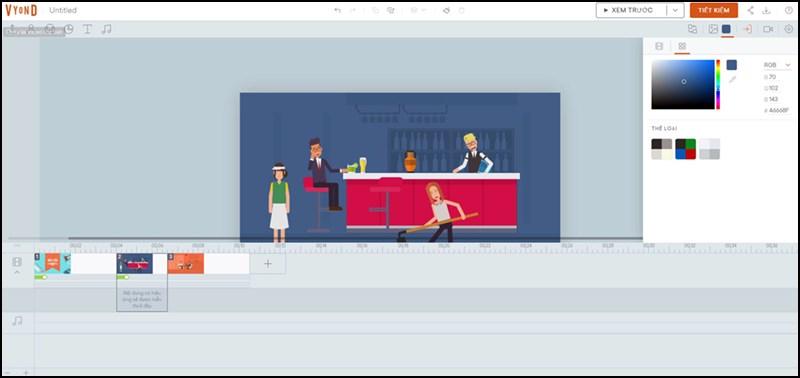Viewport: 800px width, 378px height.
Task: Open the Text tool icon
Action: click(x=87, y=29)
